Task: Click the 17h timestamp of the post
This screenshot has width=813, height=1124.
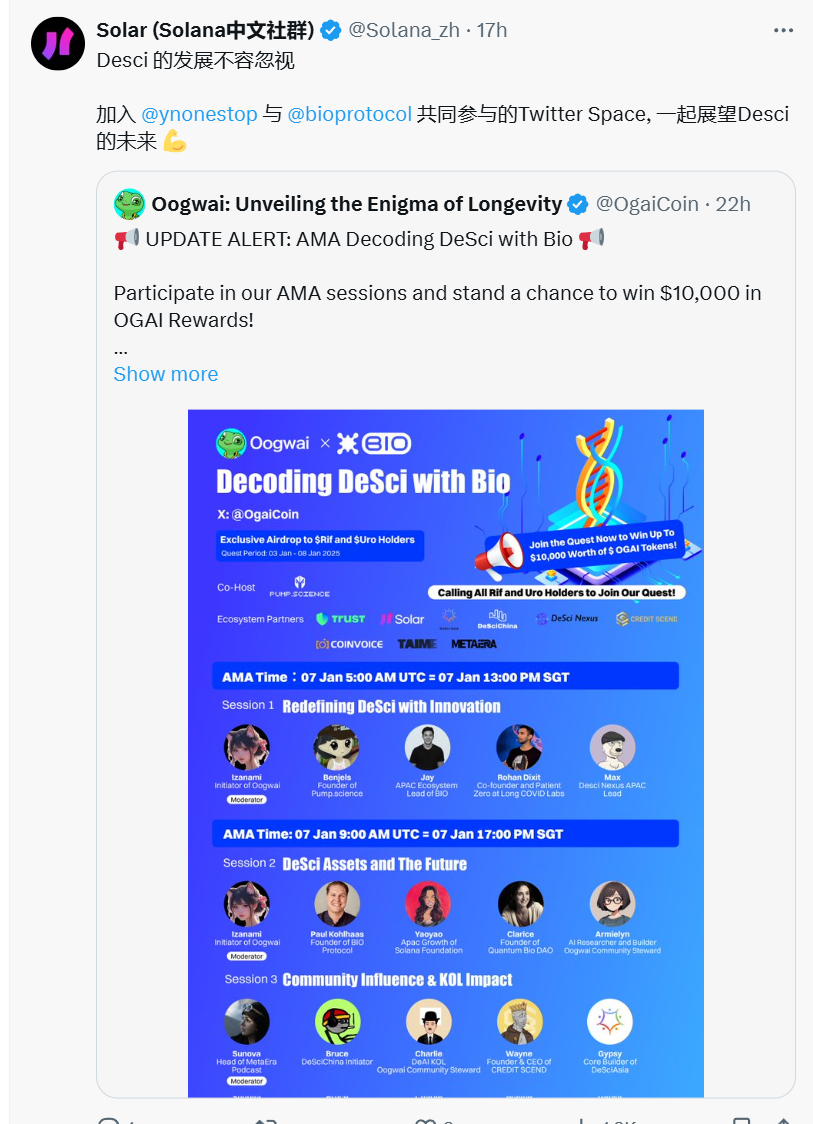Action: pyautogui.click(x=492, y=30)
